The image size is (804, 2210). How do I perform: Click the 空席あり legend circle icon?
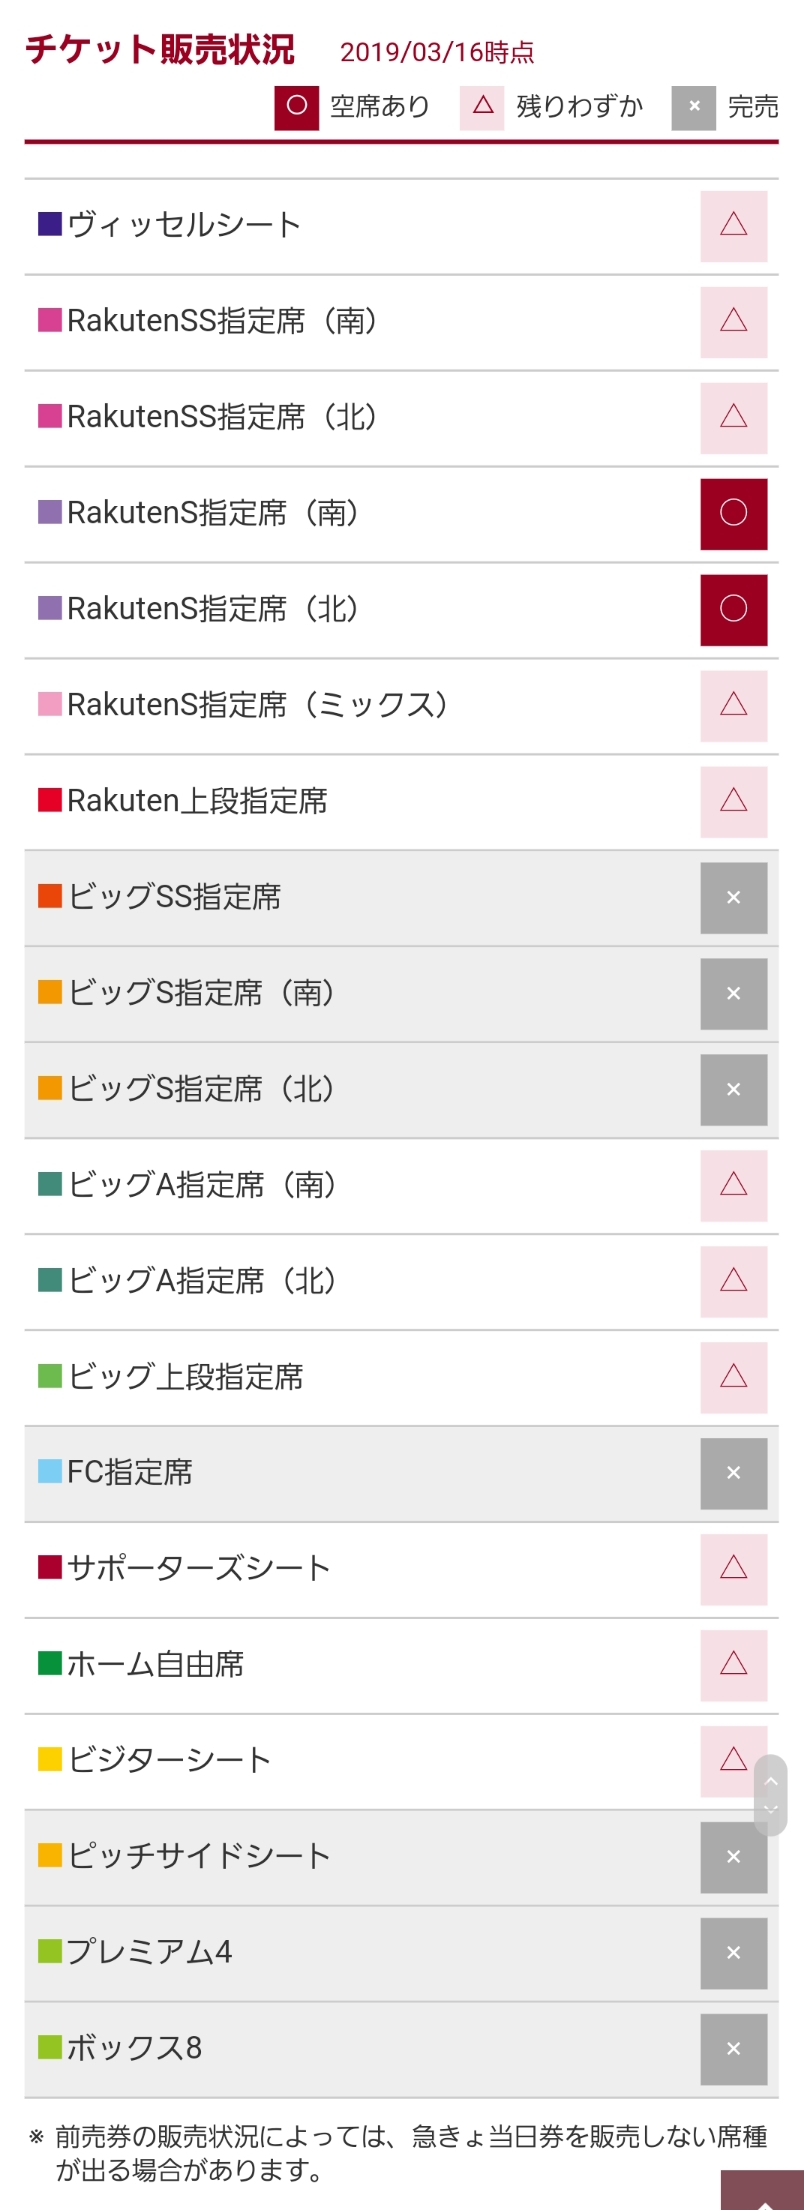(x=297, y=107)
